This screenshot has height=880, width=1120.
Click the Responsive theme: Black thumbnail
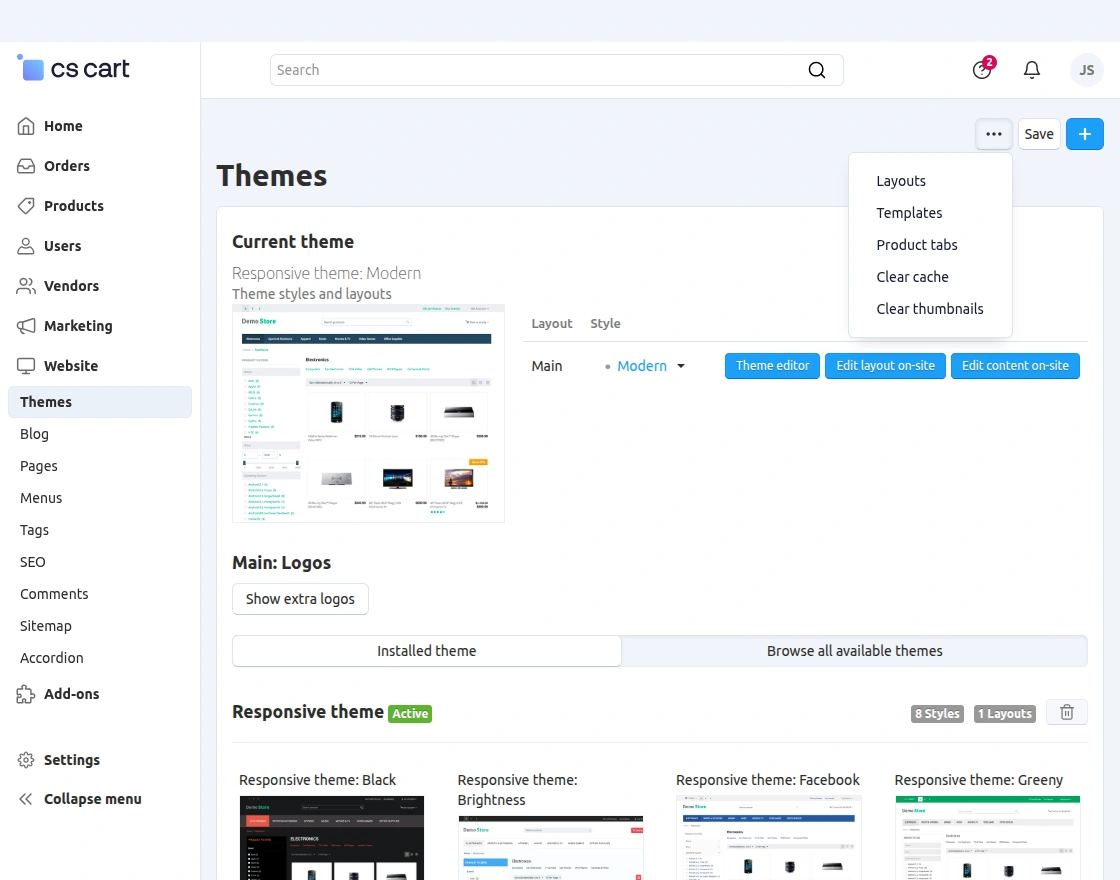coord(331,838)
